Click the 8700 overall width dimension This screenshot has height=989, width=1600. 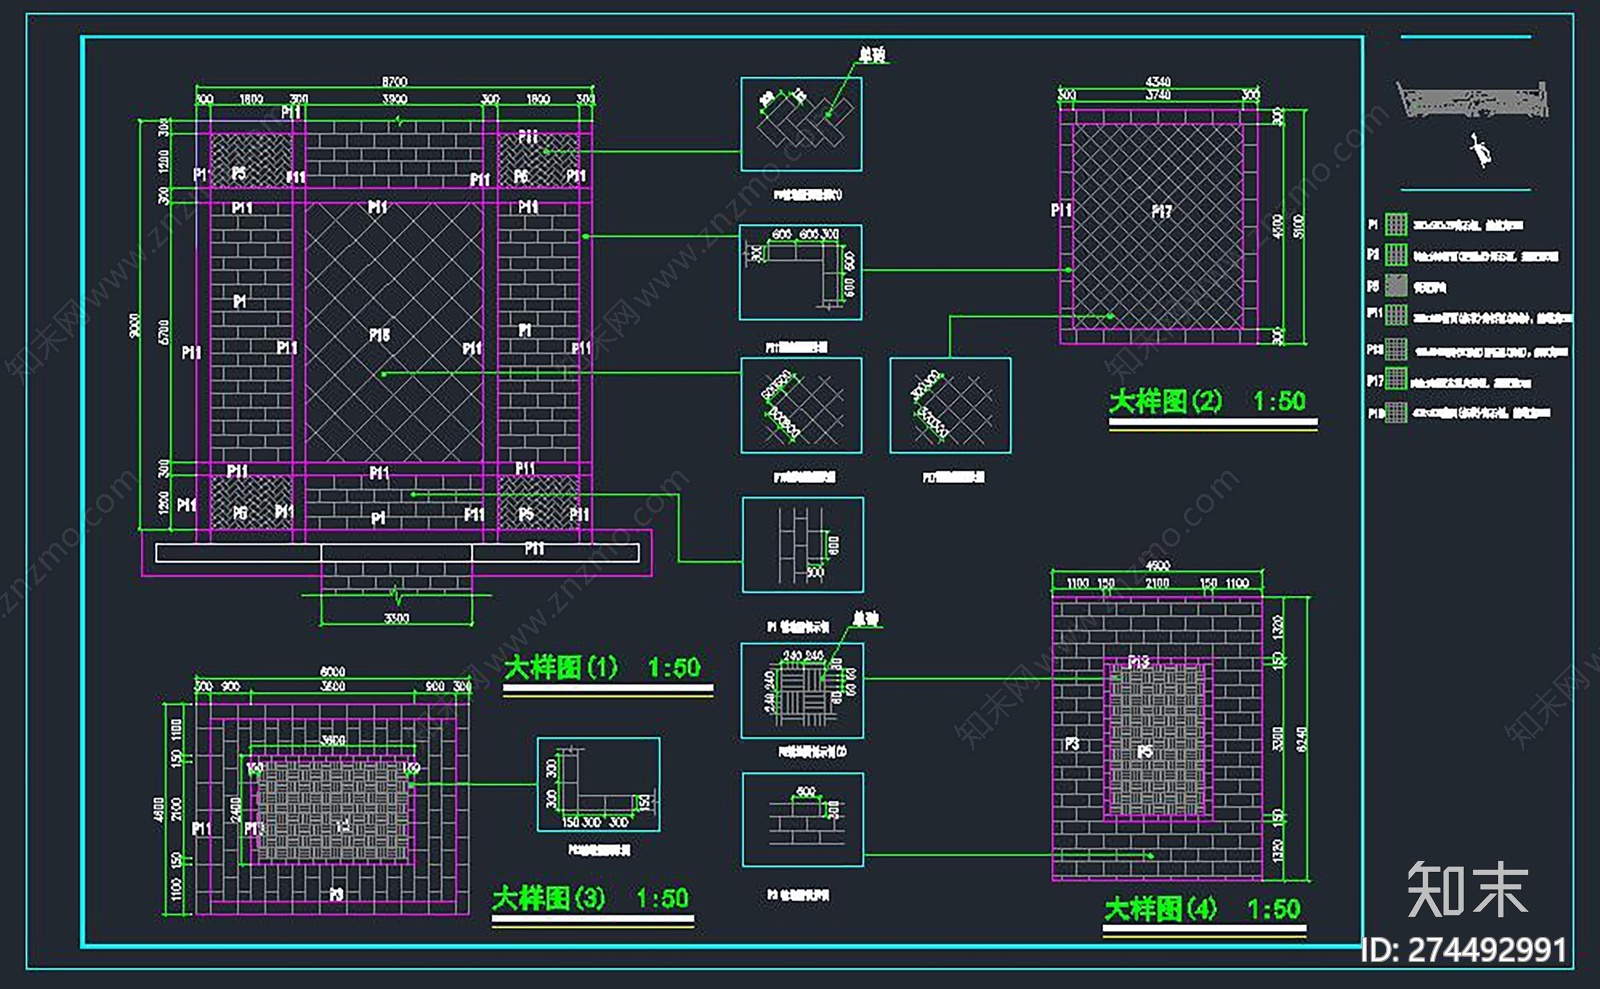click(x=395, y=82)
